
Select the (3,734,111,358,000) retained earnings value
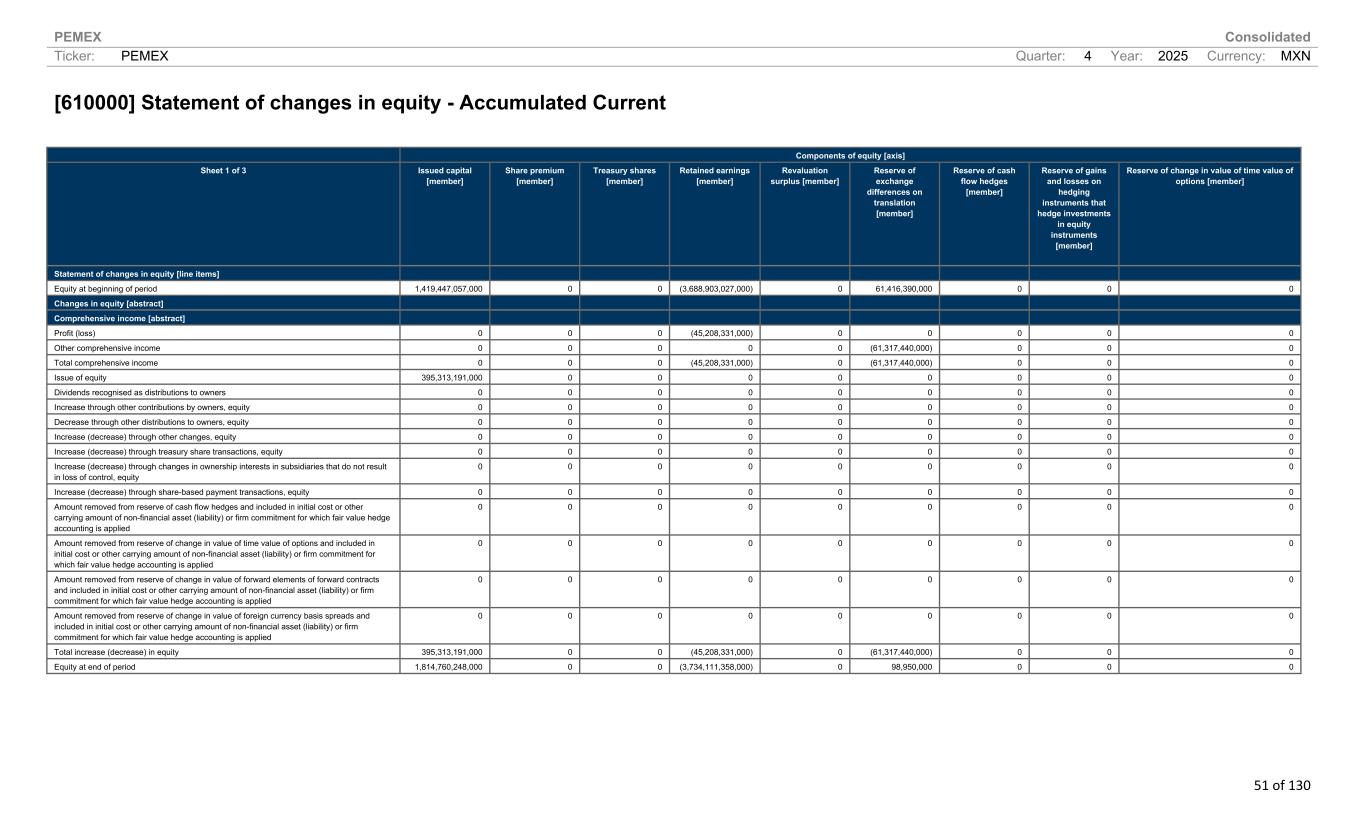(x=716, y=666)
